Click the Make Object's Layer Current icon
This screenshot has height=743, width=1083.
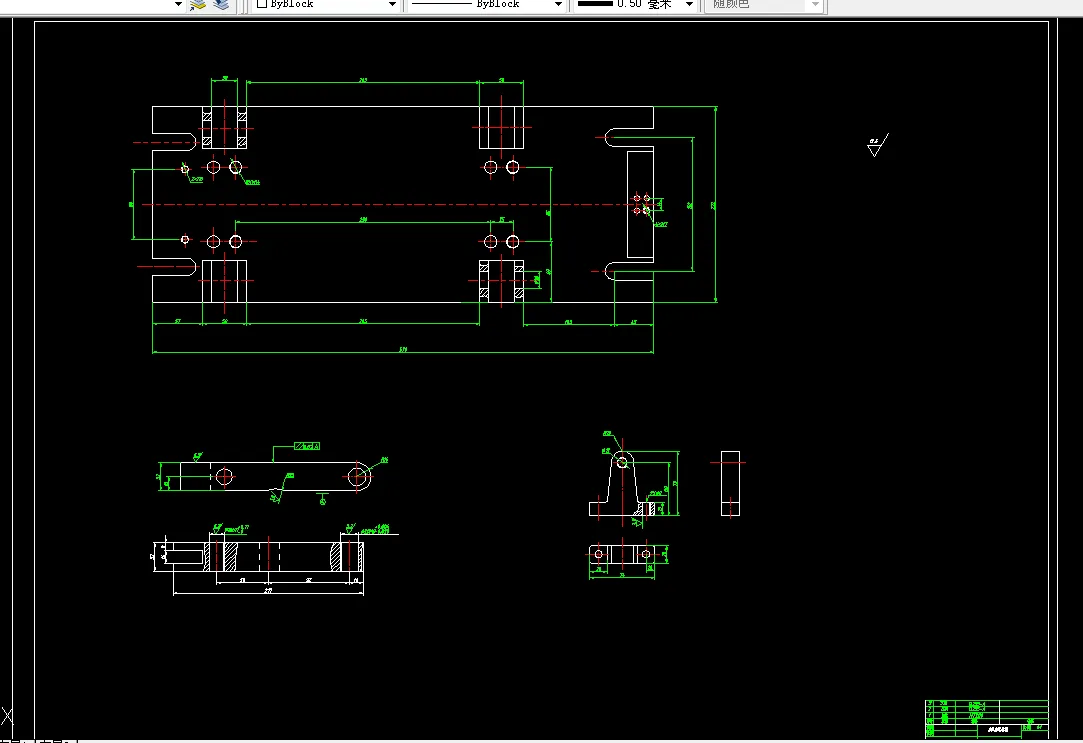coord(198,4)
